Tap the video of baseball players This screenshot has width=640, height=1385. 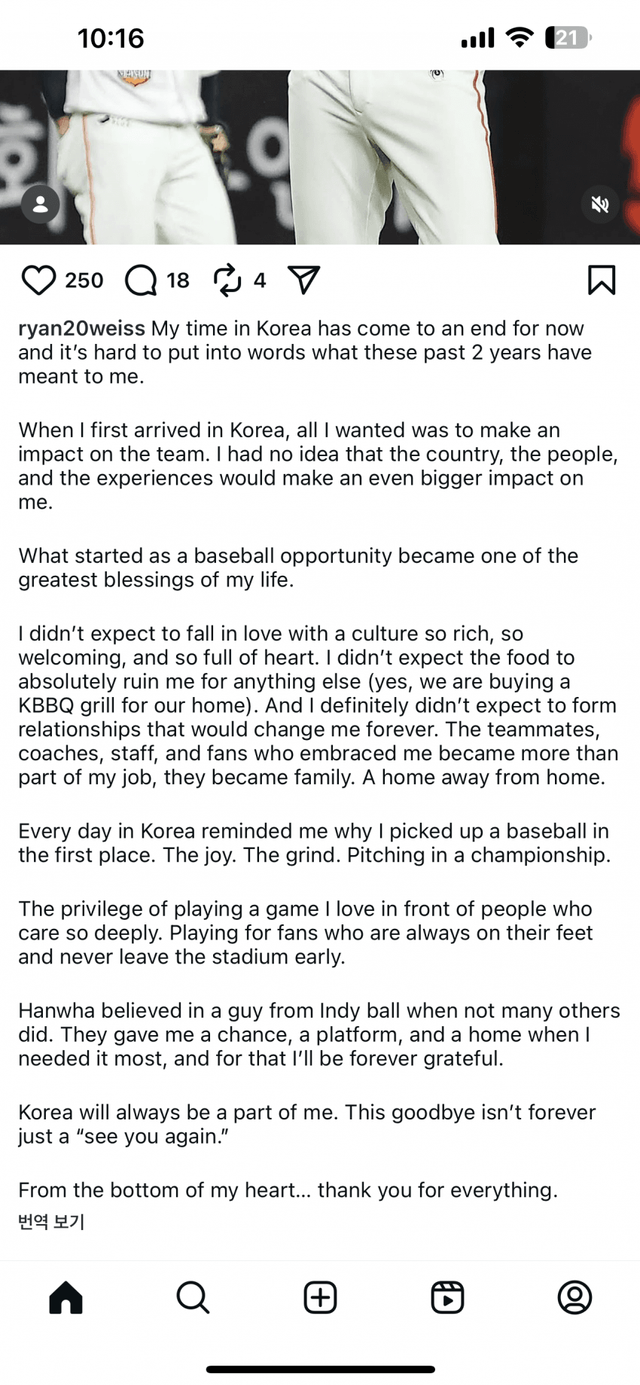click(x=320, y=150)
